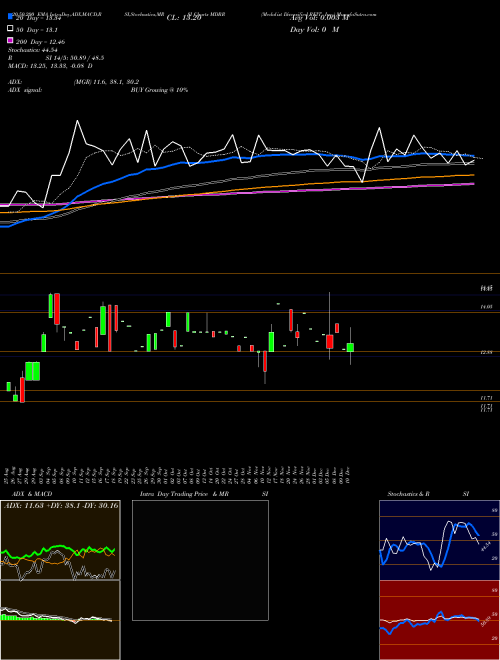Click the 'BUY Growing @ 10%' signal text
The height and width of the screenshot is (660, 500).
click(159, 90)
